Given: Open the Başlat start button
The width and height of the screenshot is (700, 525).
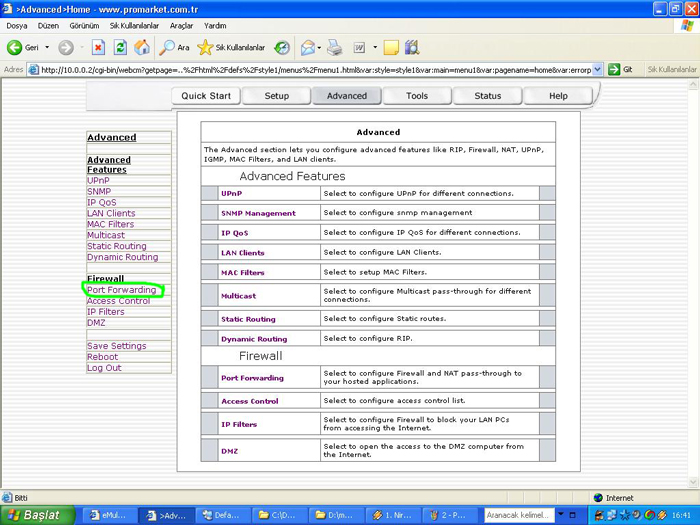Looking at the screenshot, I should 37,515.
